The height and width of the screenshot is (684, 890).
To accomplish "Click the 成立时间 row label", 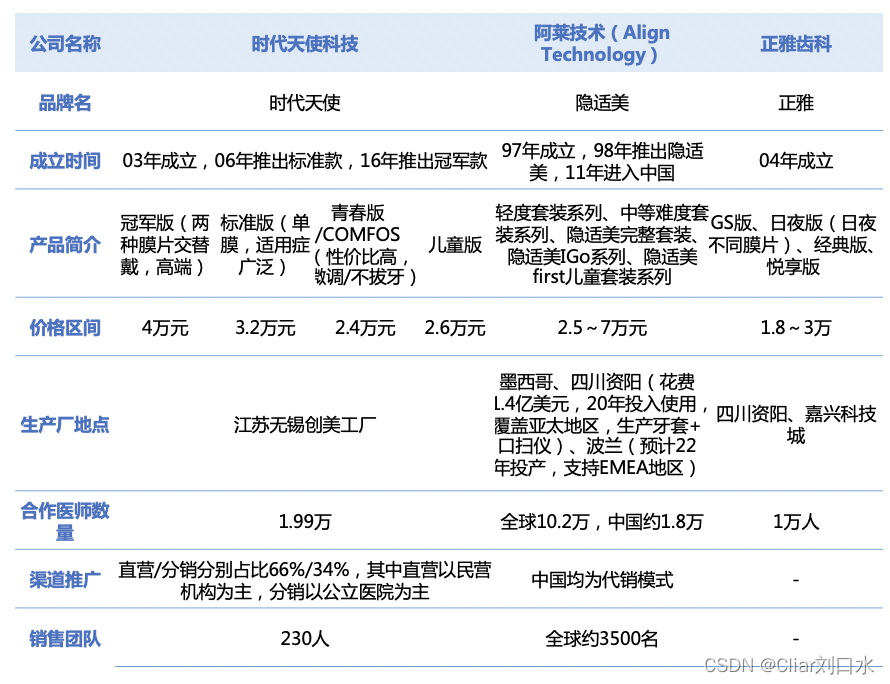I will coord(65,161).
